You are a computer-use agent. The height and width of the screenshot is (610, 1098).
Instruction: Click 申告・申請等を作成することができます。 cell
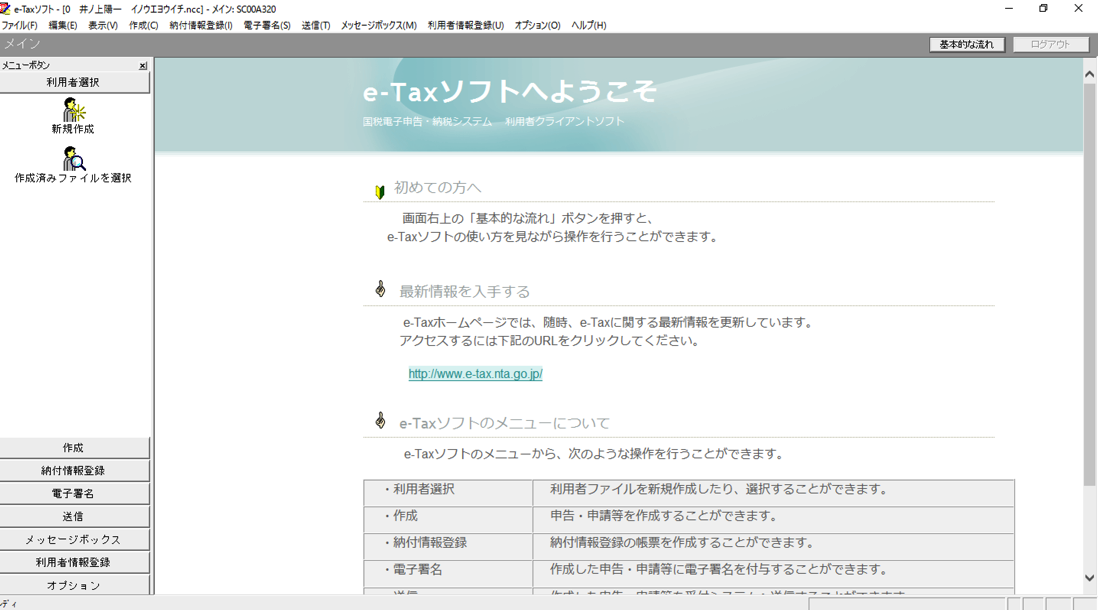[774, 520]
